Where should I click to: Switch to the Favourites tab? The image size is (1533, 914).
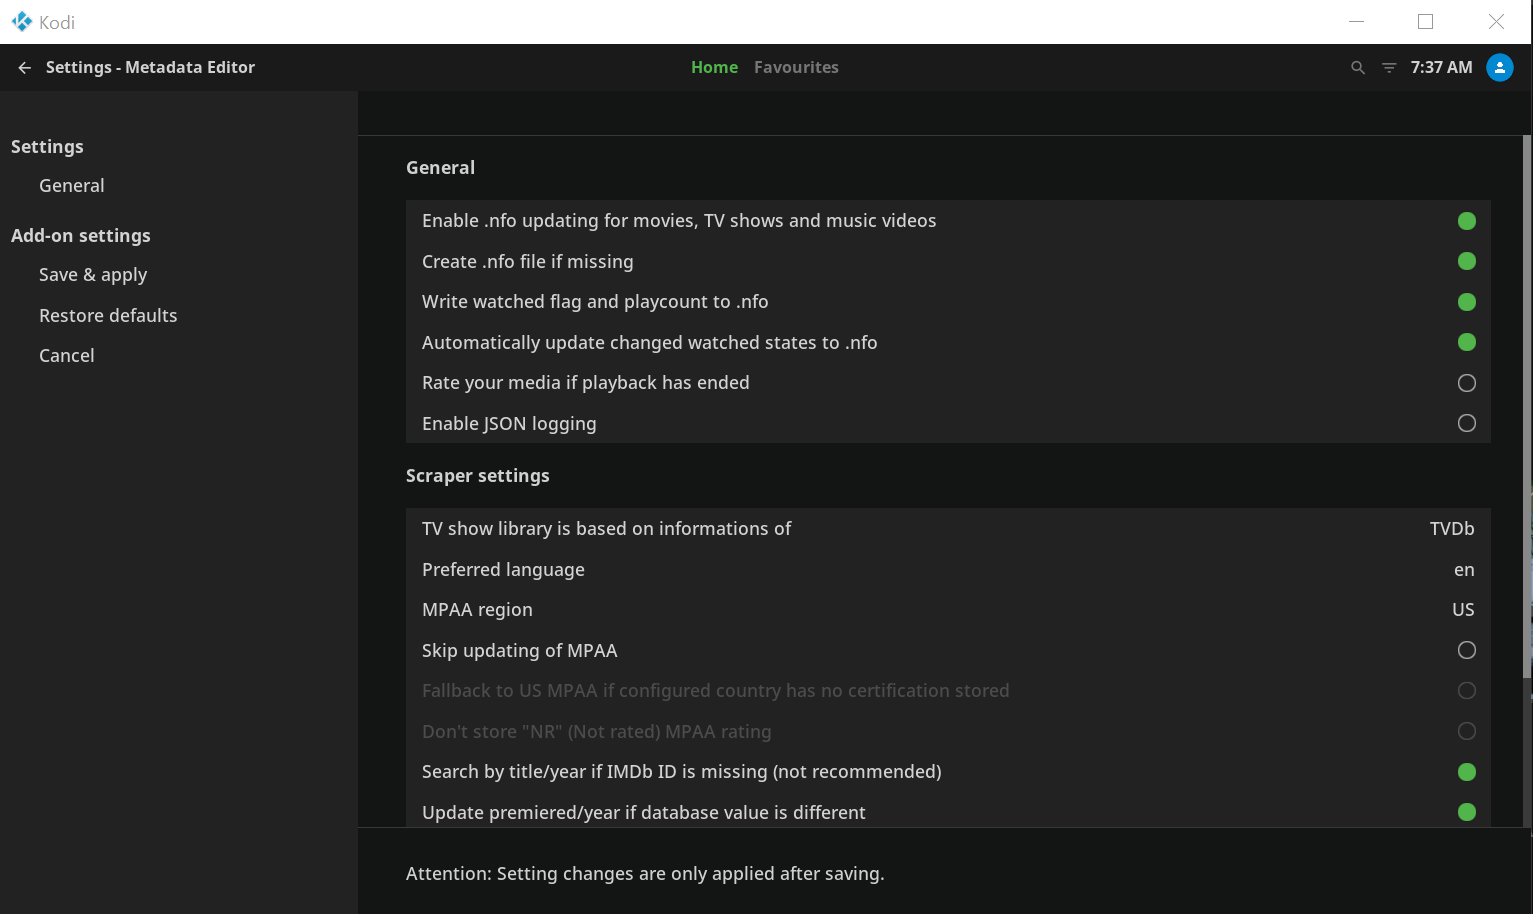pos(796,68)
